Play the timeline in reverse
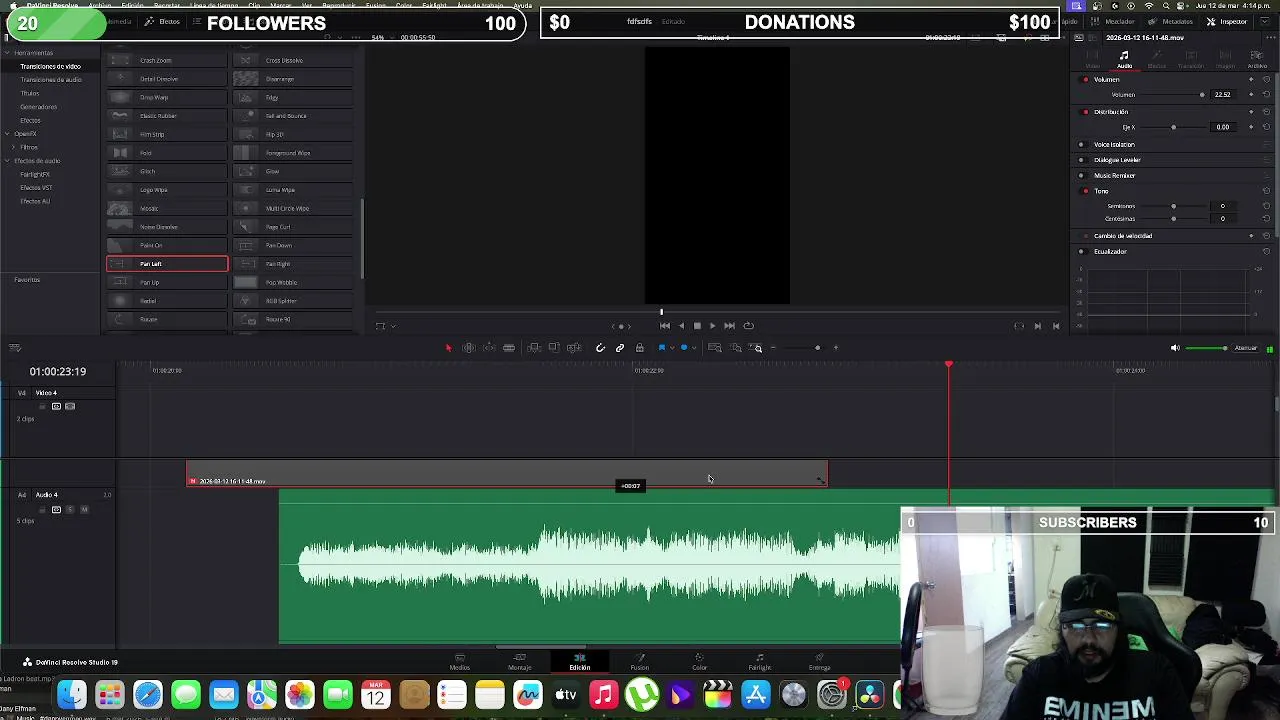1280x720 pixels. click(x=681, y=326)
